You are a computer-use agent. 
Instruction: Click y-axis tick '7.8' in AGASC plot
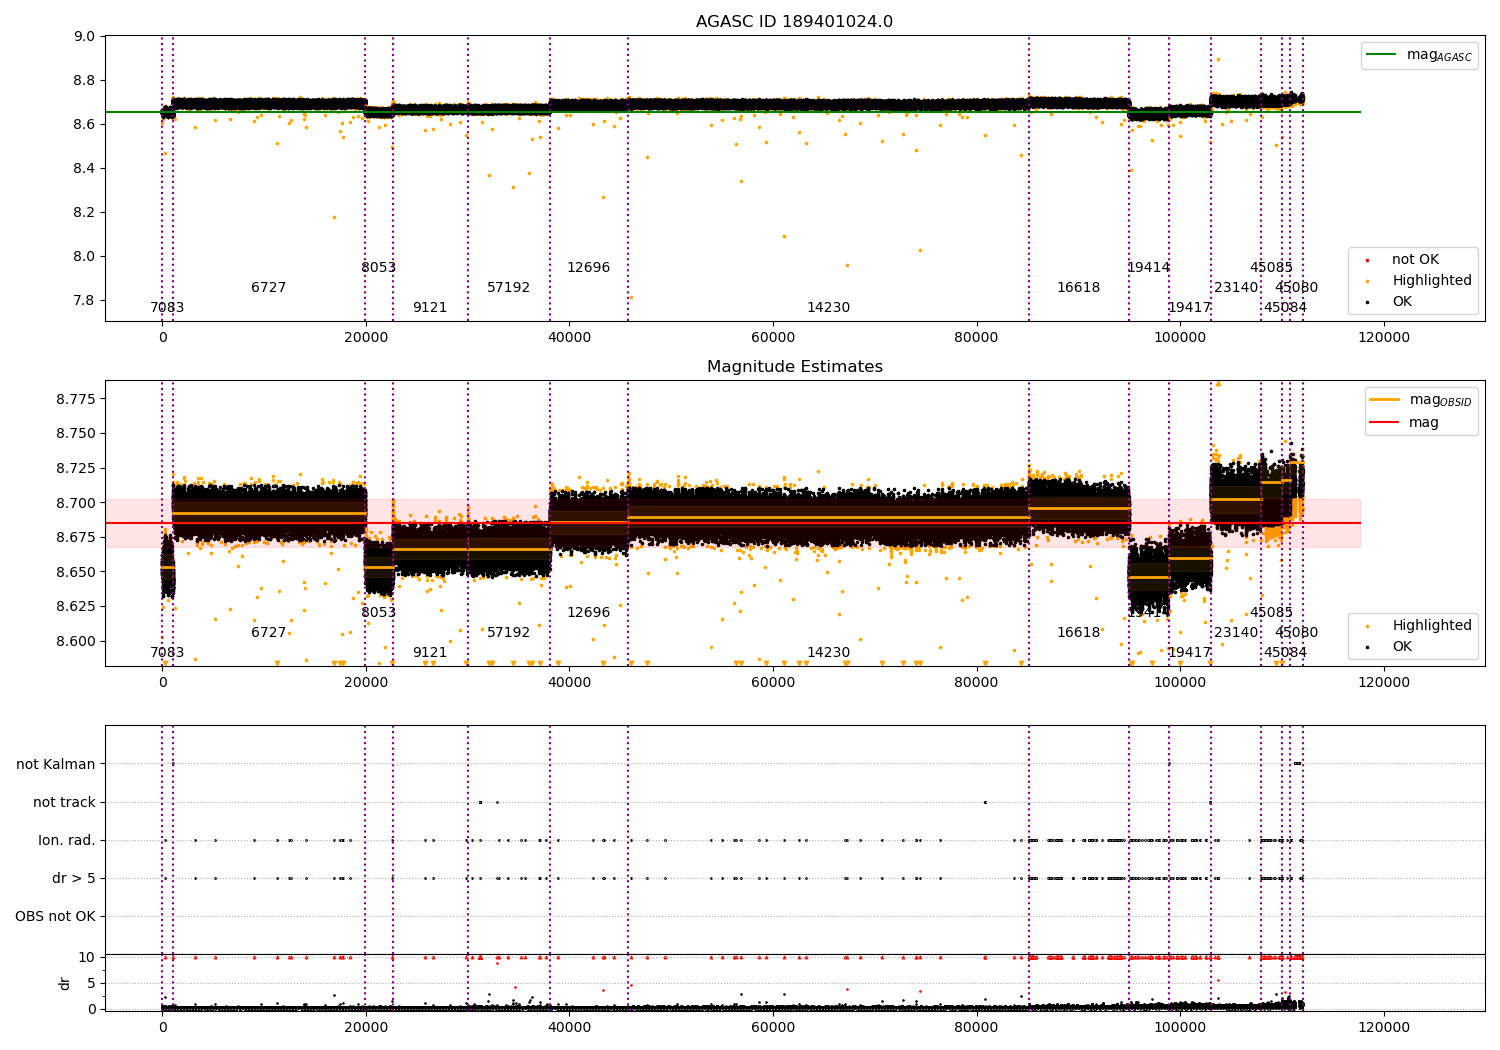pos(85,300)
